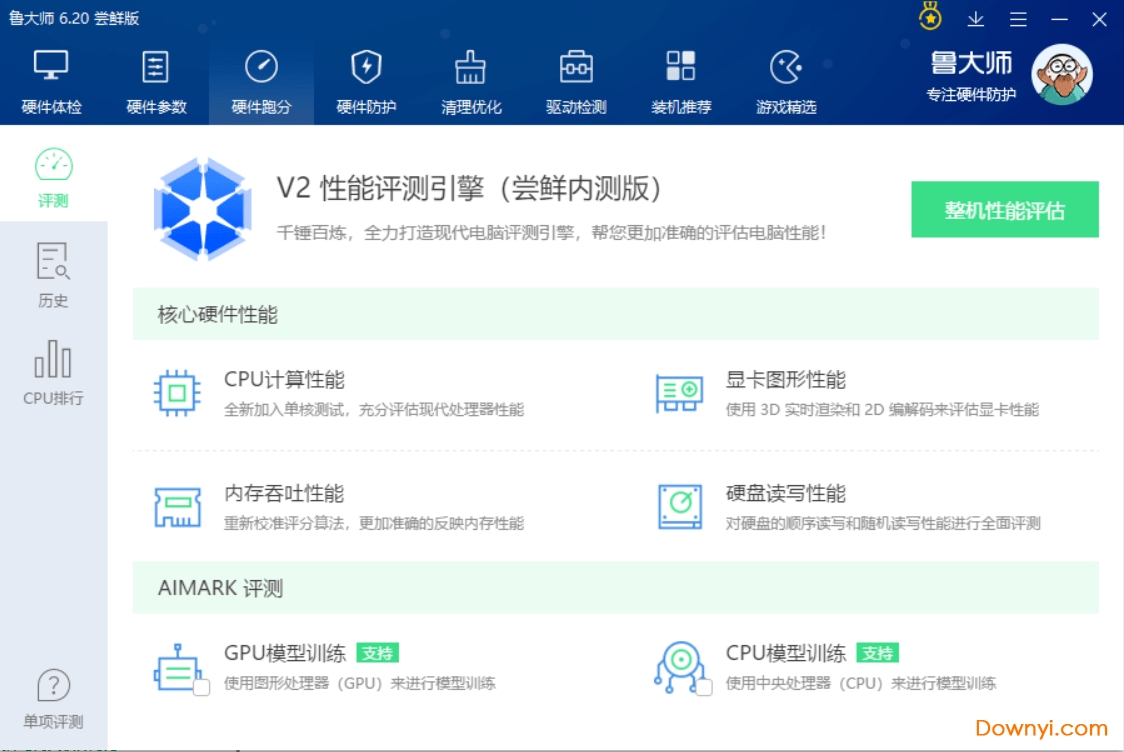Image resolution: width=1124 pixels, height=752 pixels.
Task: Click the 整机性能评估 green button
Action: [1005, 209]
